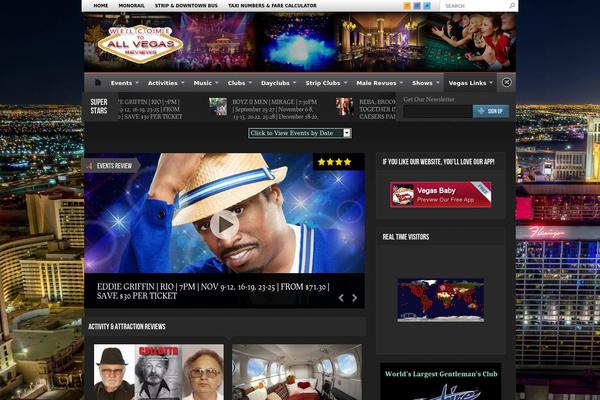Open the real time visitors world map
The image size is (600, 400).
pos(440,300)
